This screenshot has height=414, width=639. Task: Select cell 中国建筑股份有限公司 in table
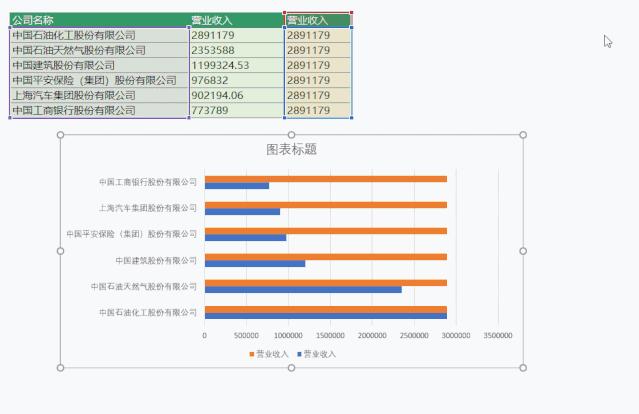[99, 65]
